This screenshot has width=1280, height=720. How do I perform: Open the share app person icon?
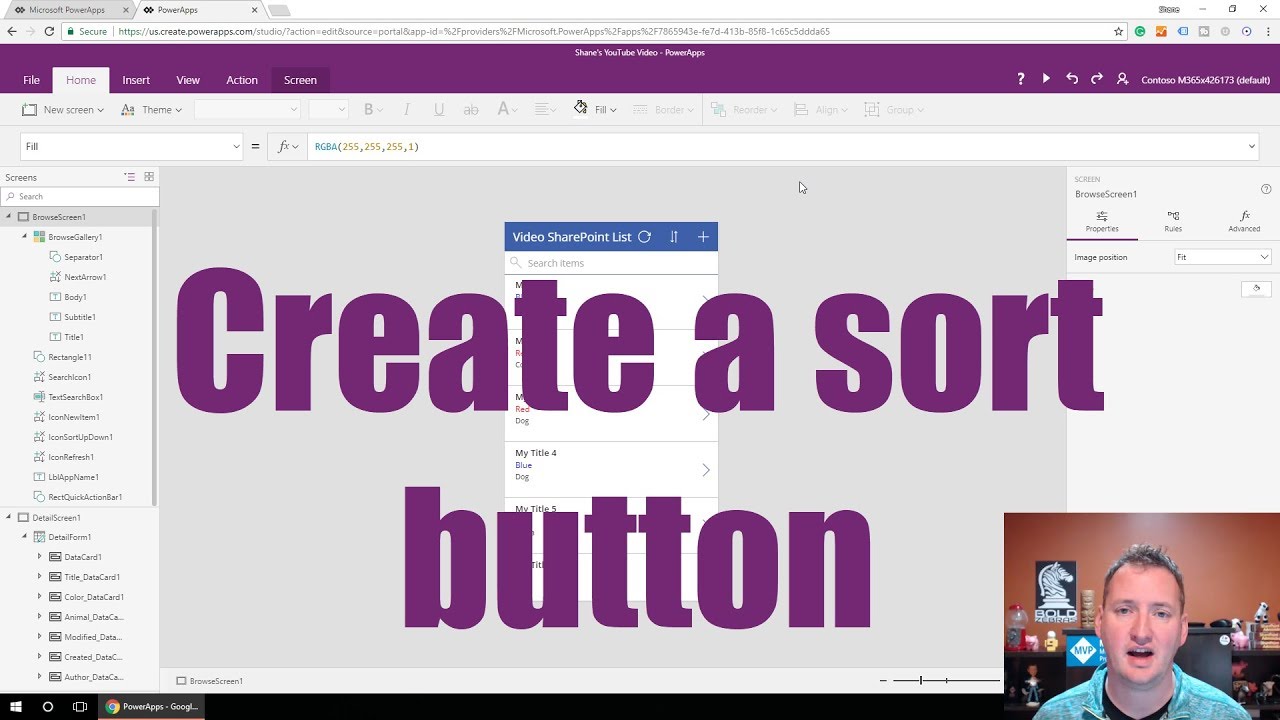1122,79
